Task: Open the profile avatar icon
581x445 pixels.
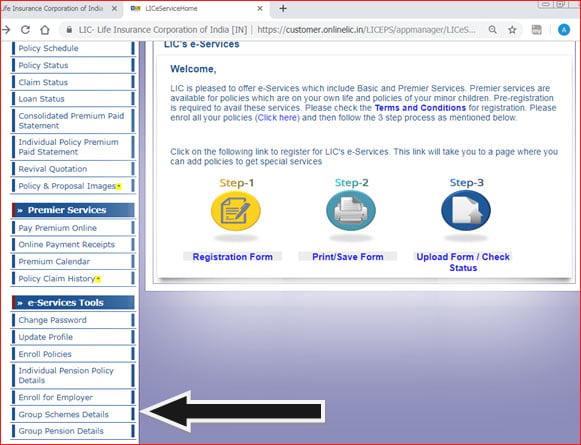Action: click(x=564, y=30)
